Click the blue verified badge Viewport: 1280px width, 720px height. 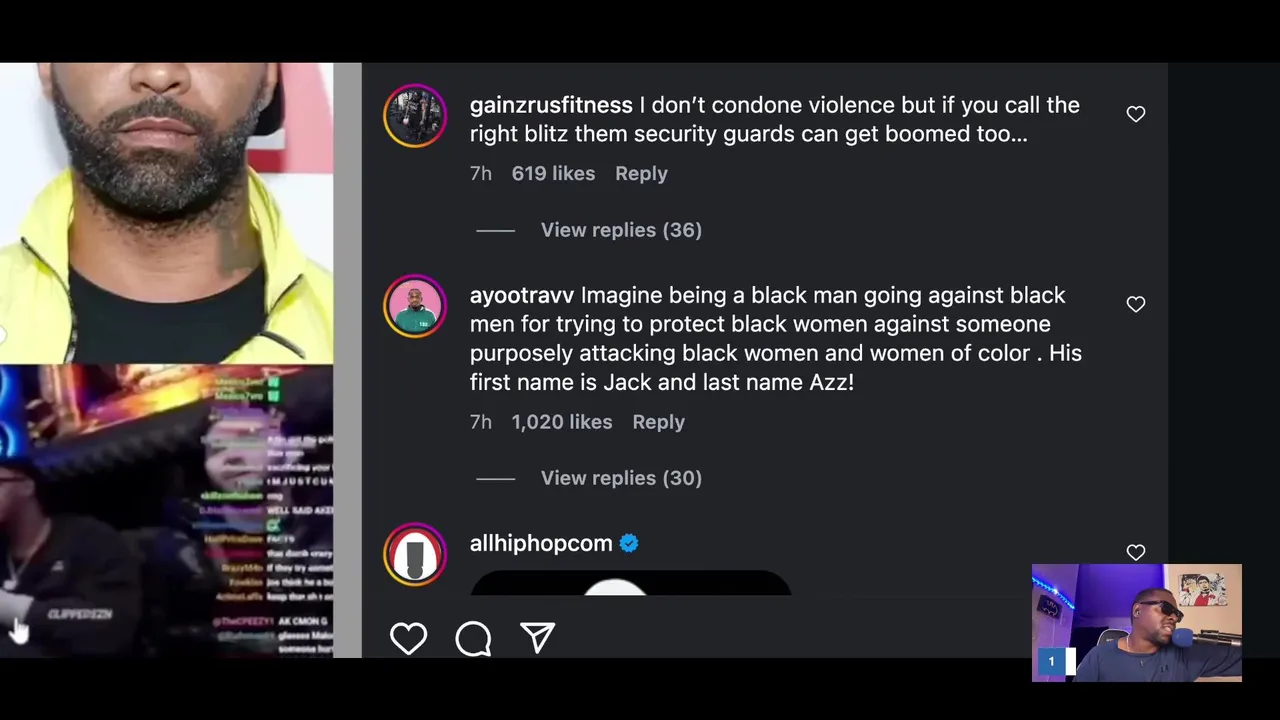click(x=629, y=543)
